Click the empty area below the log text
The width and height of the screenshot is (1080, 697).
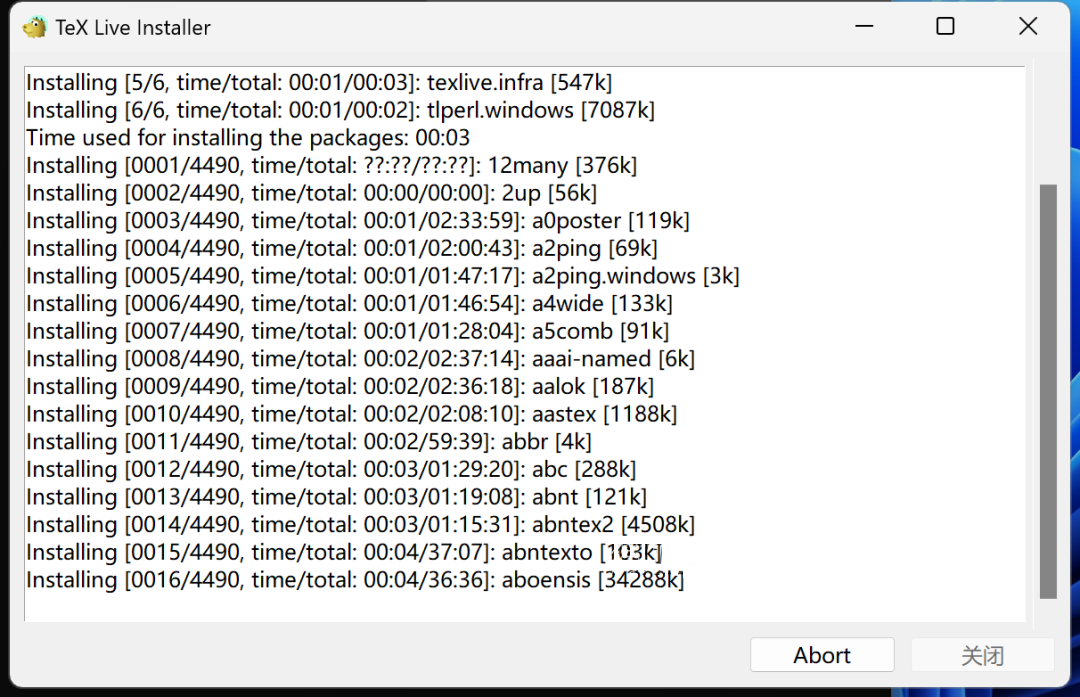pos(500,607)
